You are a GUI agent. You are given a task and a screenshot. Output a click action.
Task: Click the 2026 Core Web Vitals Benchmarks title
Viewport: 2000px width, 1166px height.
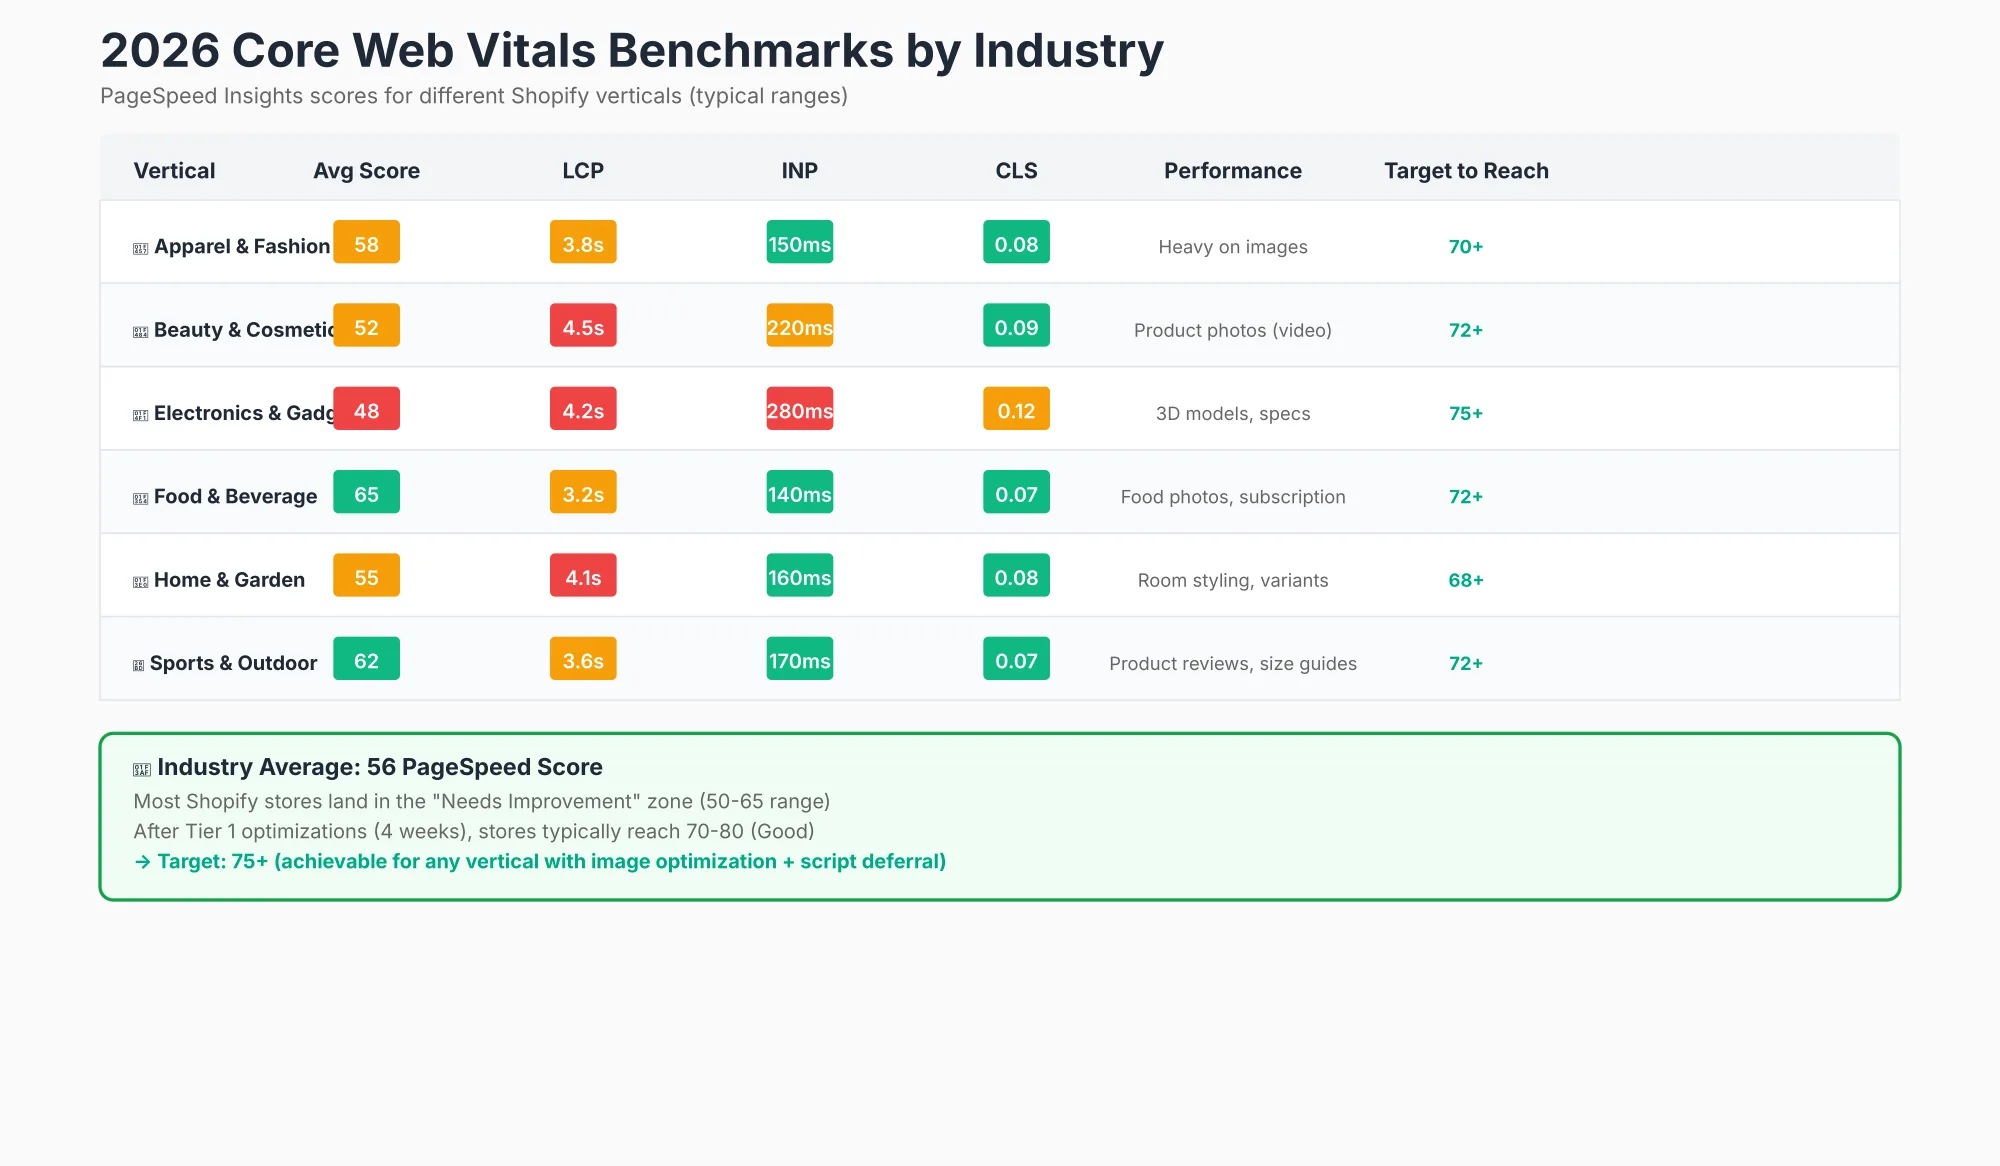pyautogui.click(x=632, y=50)
